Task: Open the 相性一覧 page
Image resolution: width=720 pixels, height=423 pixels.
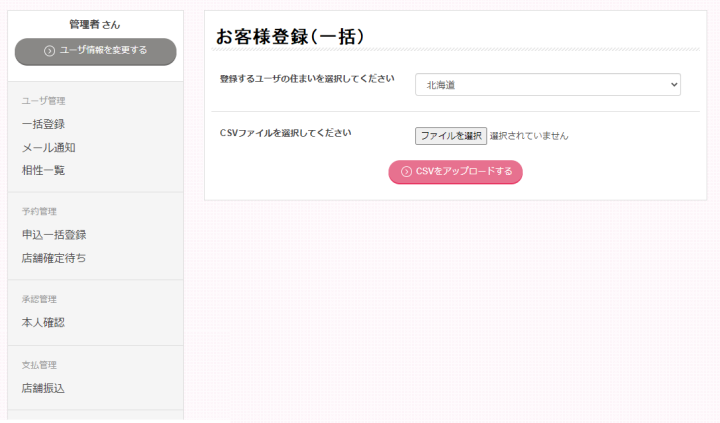Action: [43, 170]
